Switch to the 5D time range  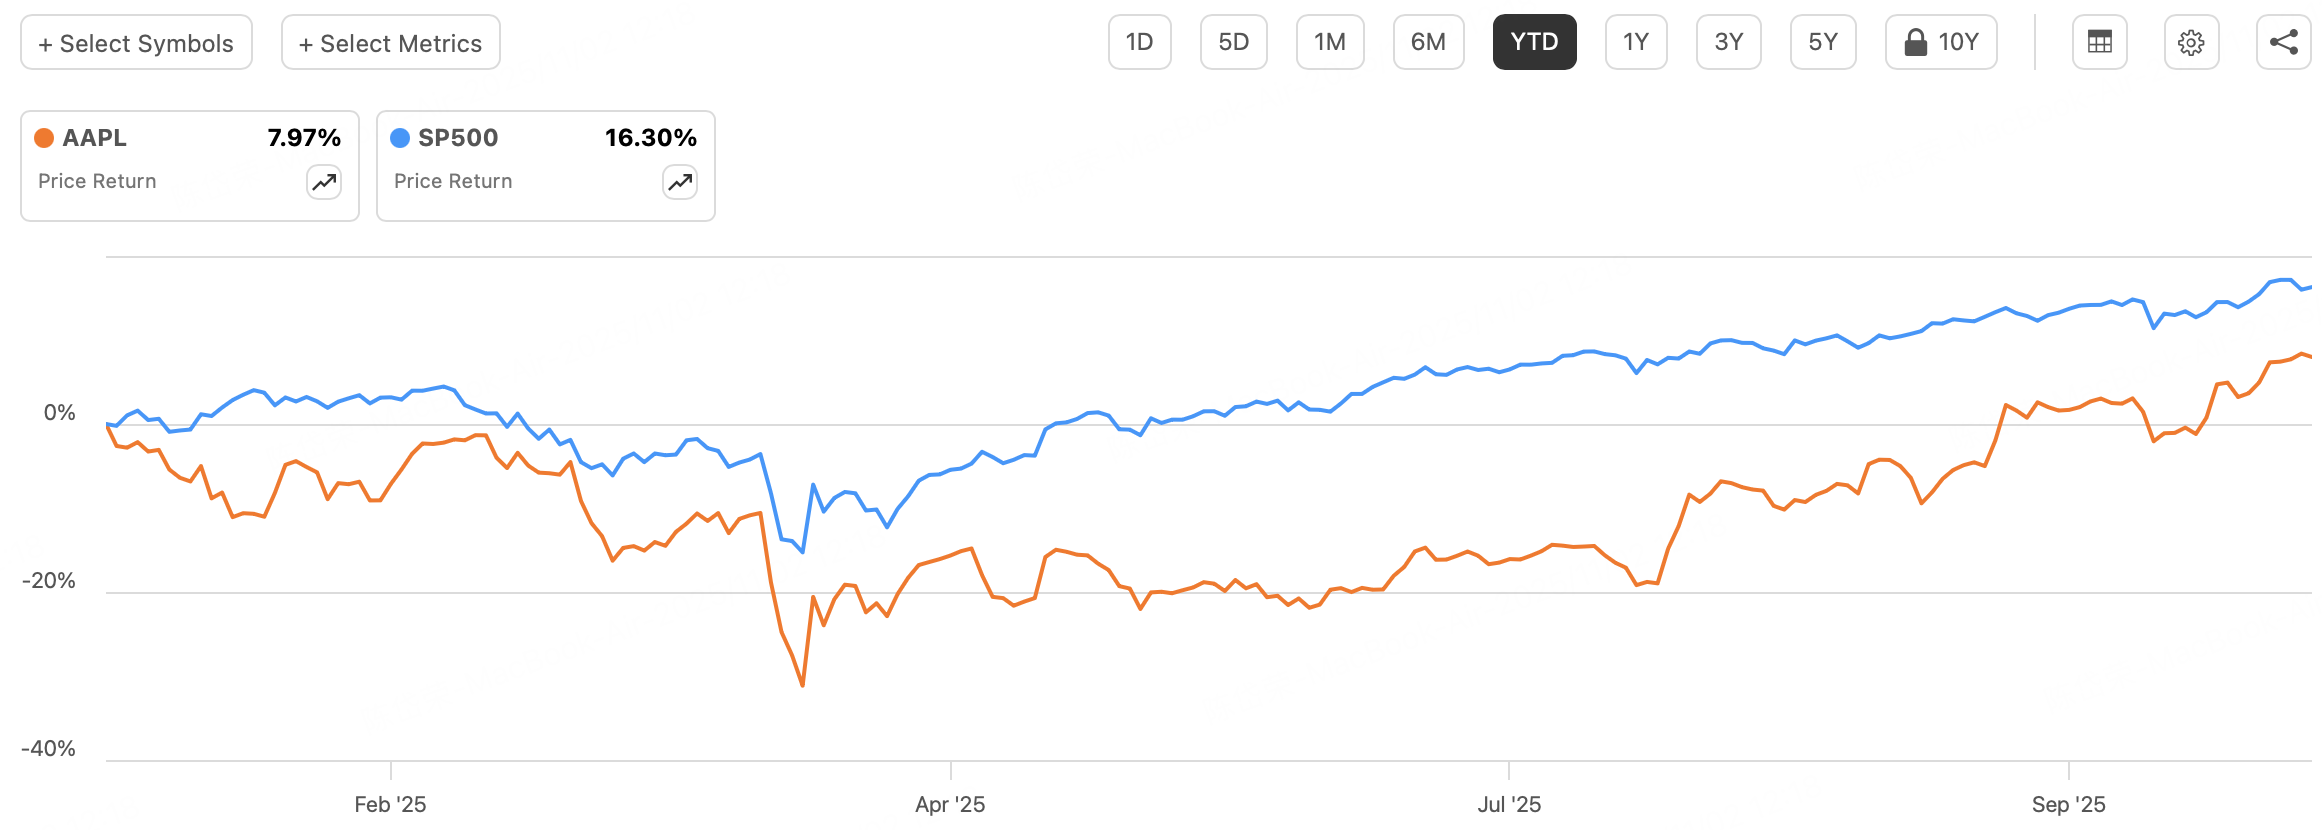click(x=1233, y=42)
